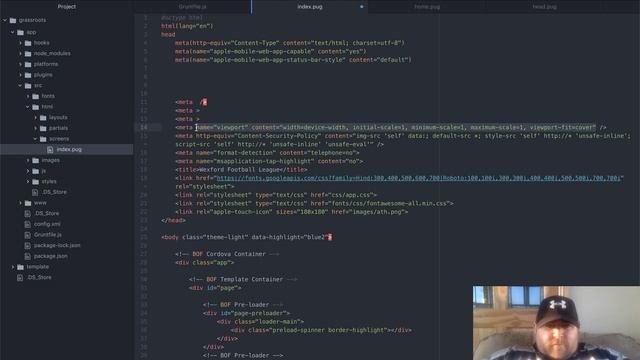Click the body class="theme-light" line

[x=247, y=237]
